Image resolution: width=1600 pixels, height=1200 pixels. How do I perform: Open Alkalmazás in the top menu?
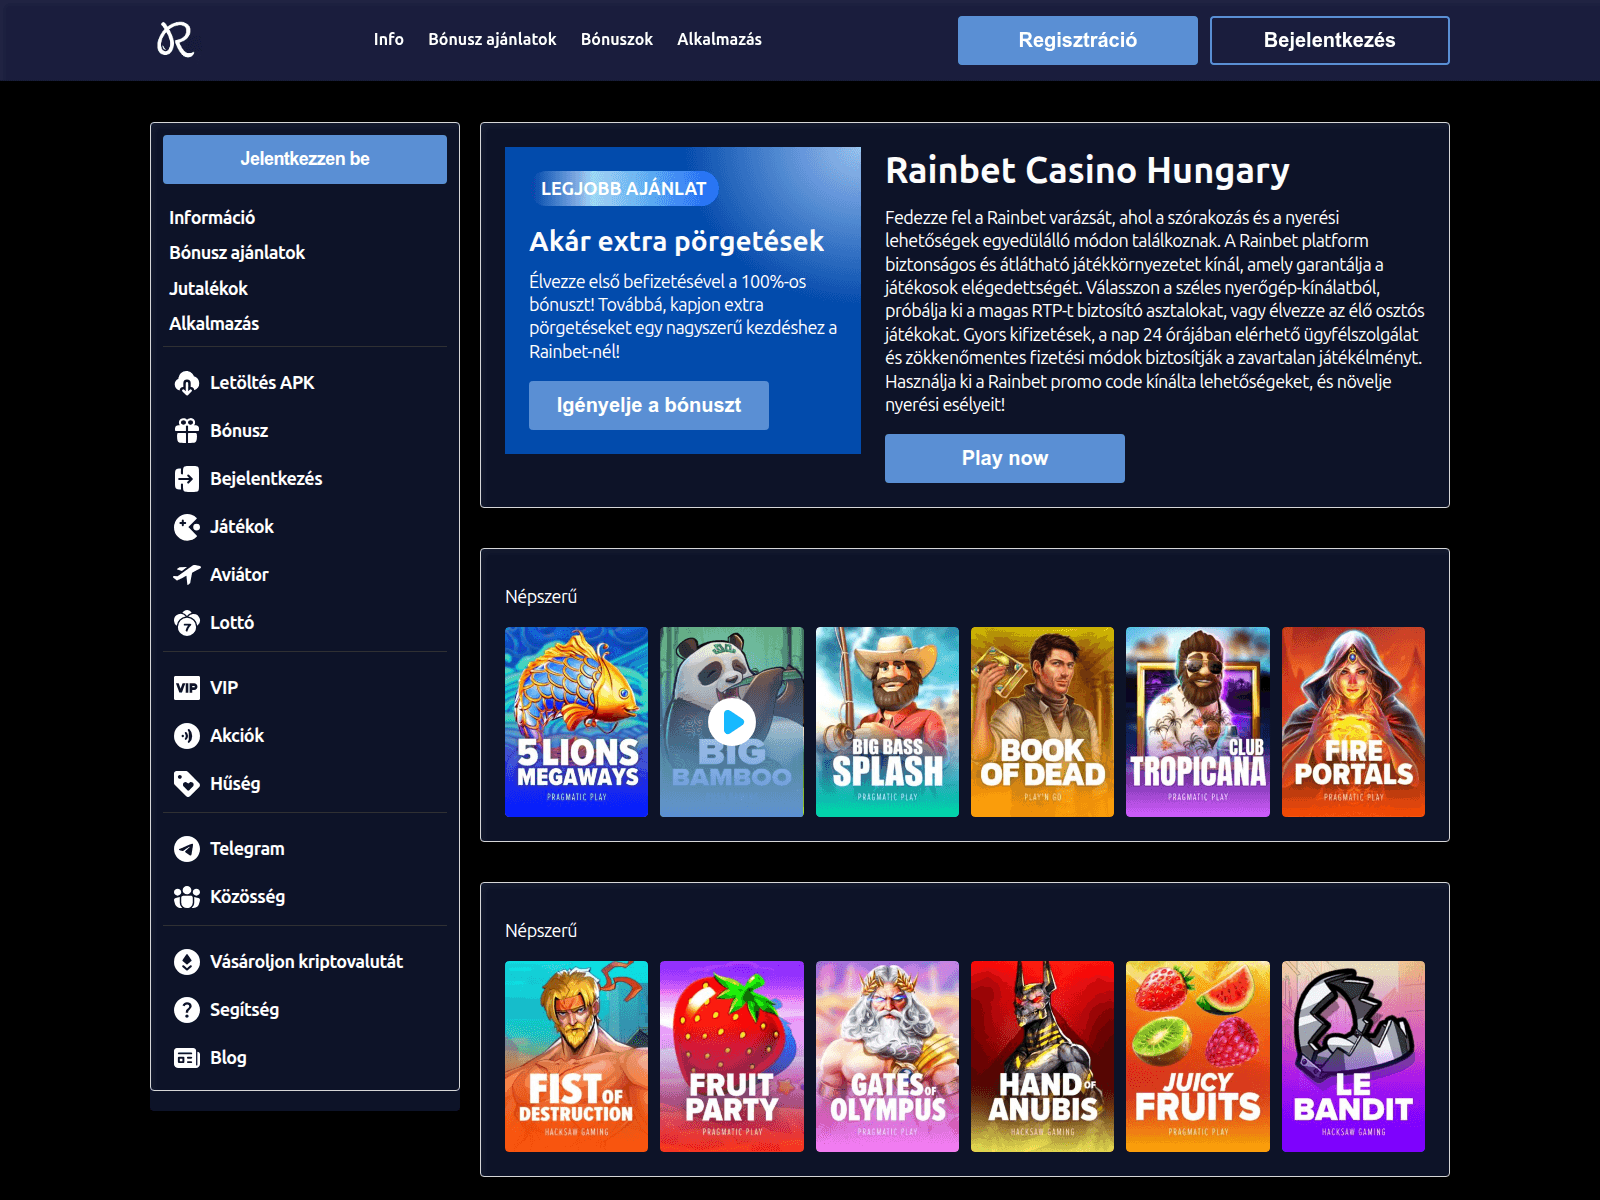(x=719, y=39)
